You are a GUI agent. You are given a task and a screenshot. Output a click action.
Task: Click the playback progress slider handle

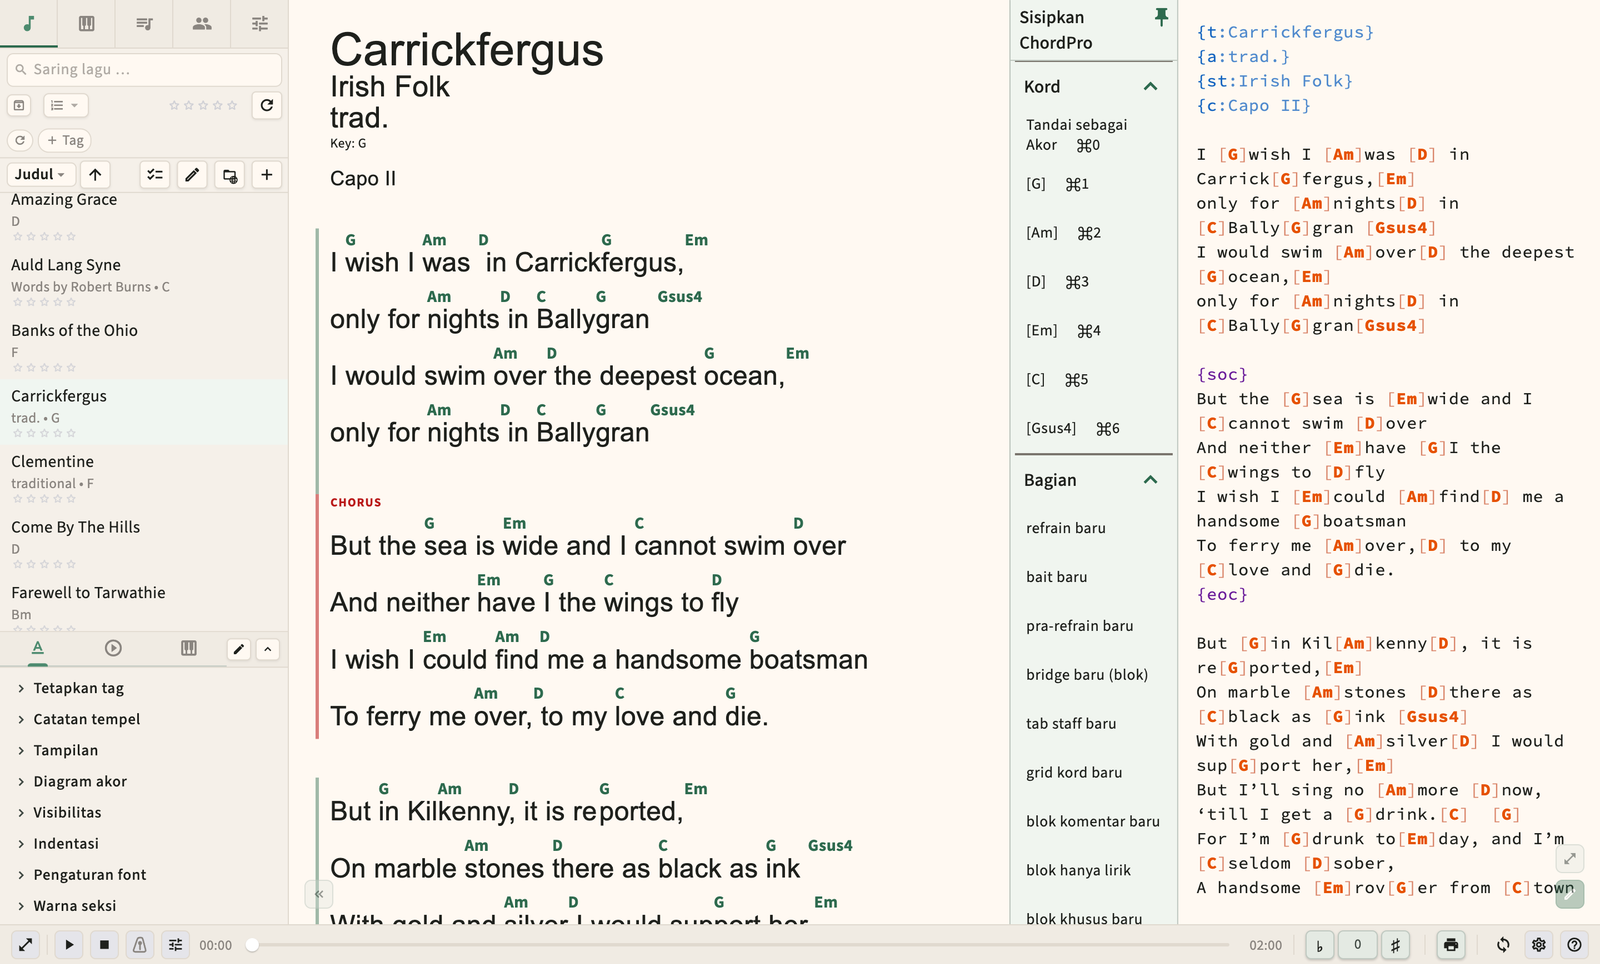tap(253, 944)
